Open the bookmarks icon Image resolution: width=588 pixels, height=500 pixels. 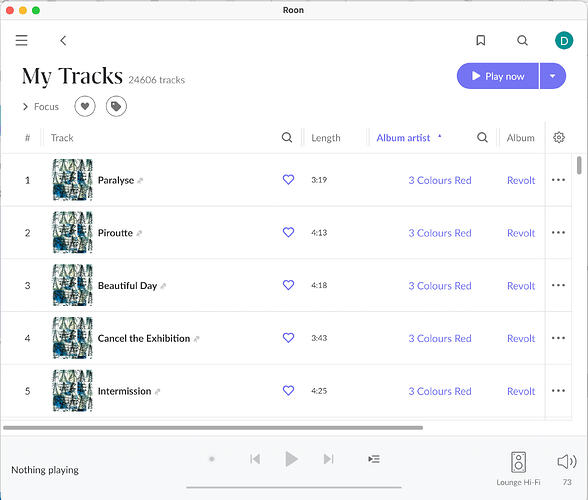pos(480,40)
